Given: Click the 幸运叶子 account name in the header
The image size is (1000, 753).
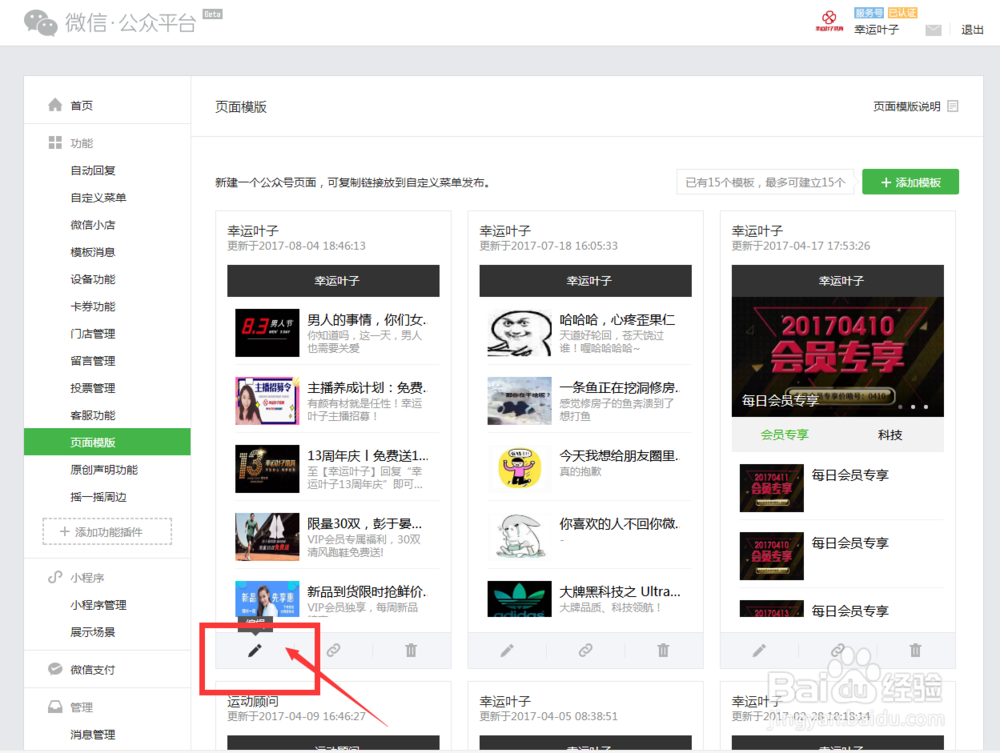Looking at the screenshot, I should click(877, 30).
